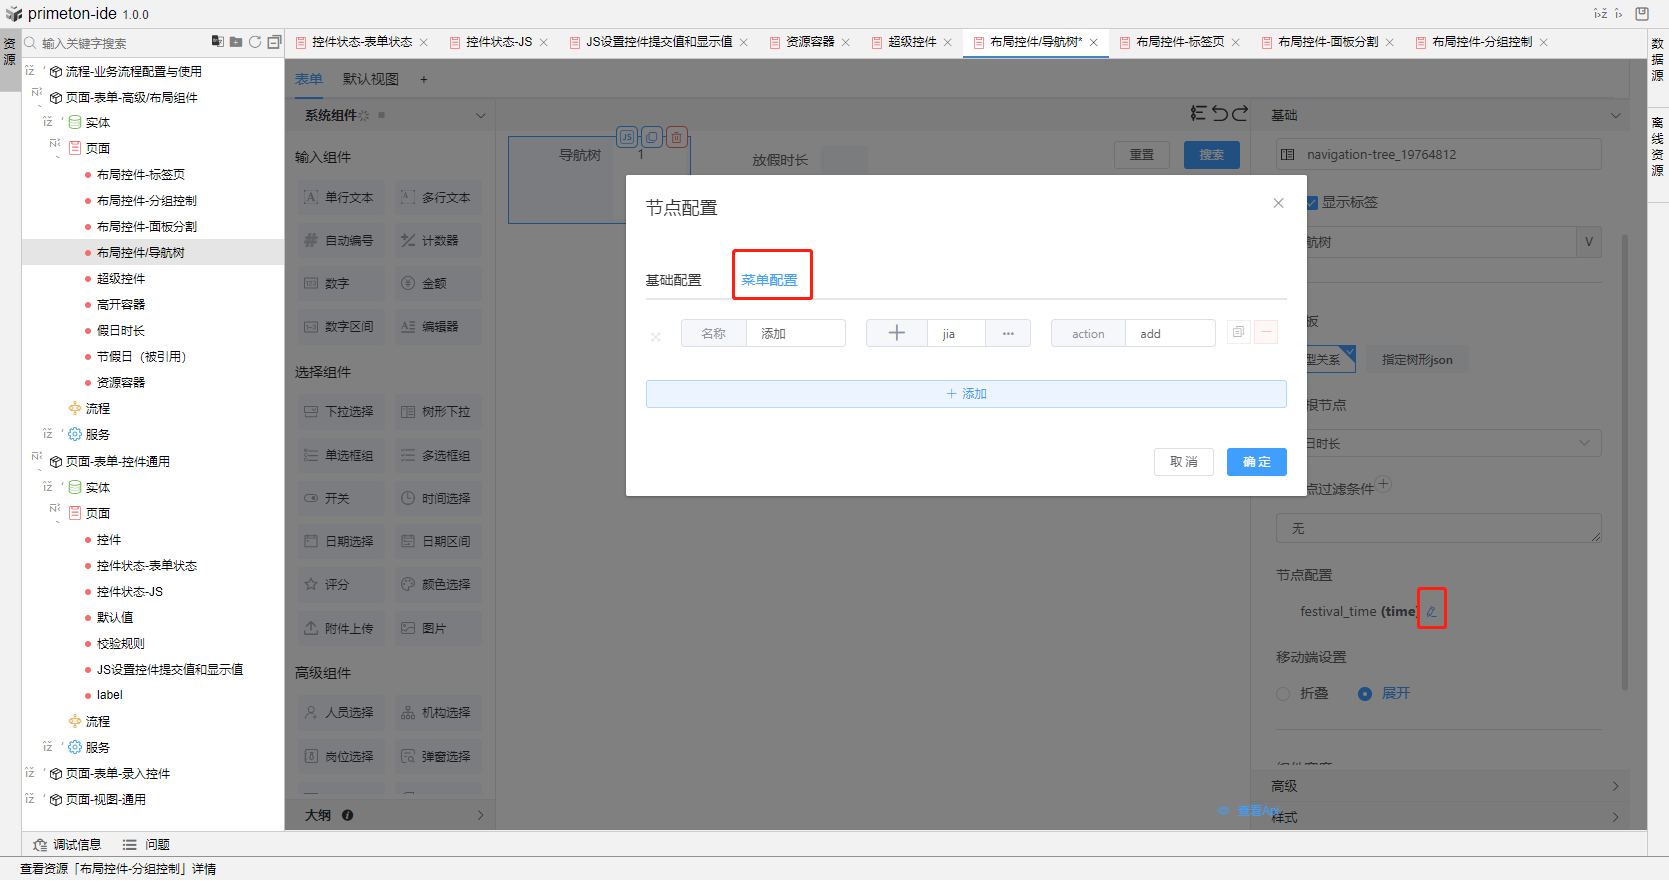Click the copy icon in the menu row

[1238, 332]
